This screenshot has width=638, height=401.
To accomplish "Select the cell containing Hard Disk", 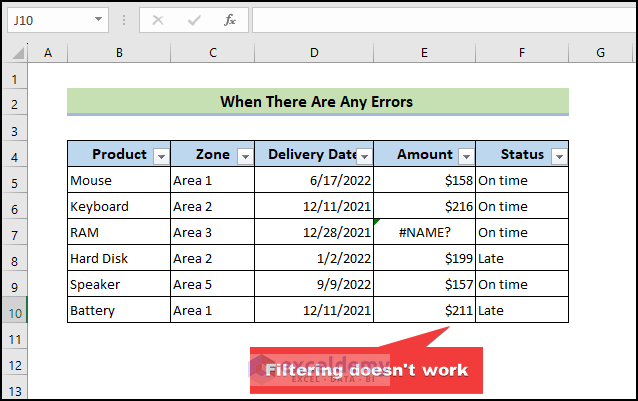I will pos(118,259).
